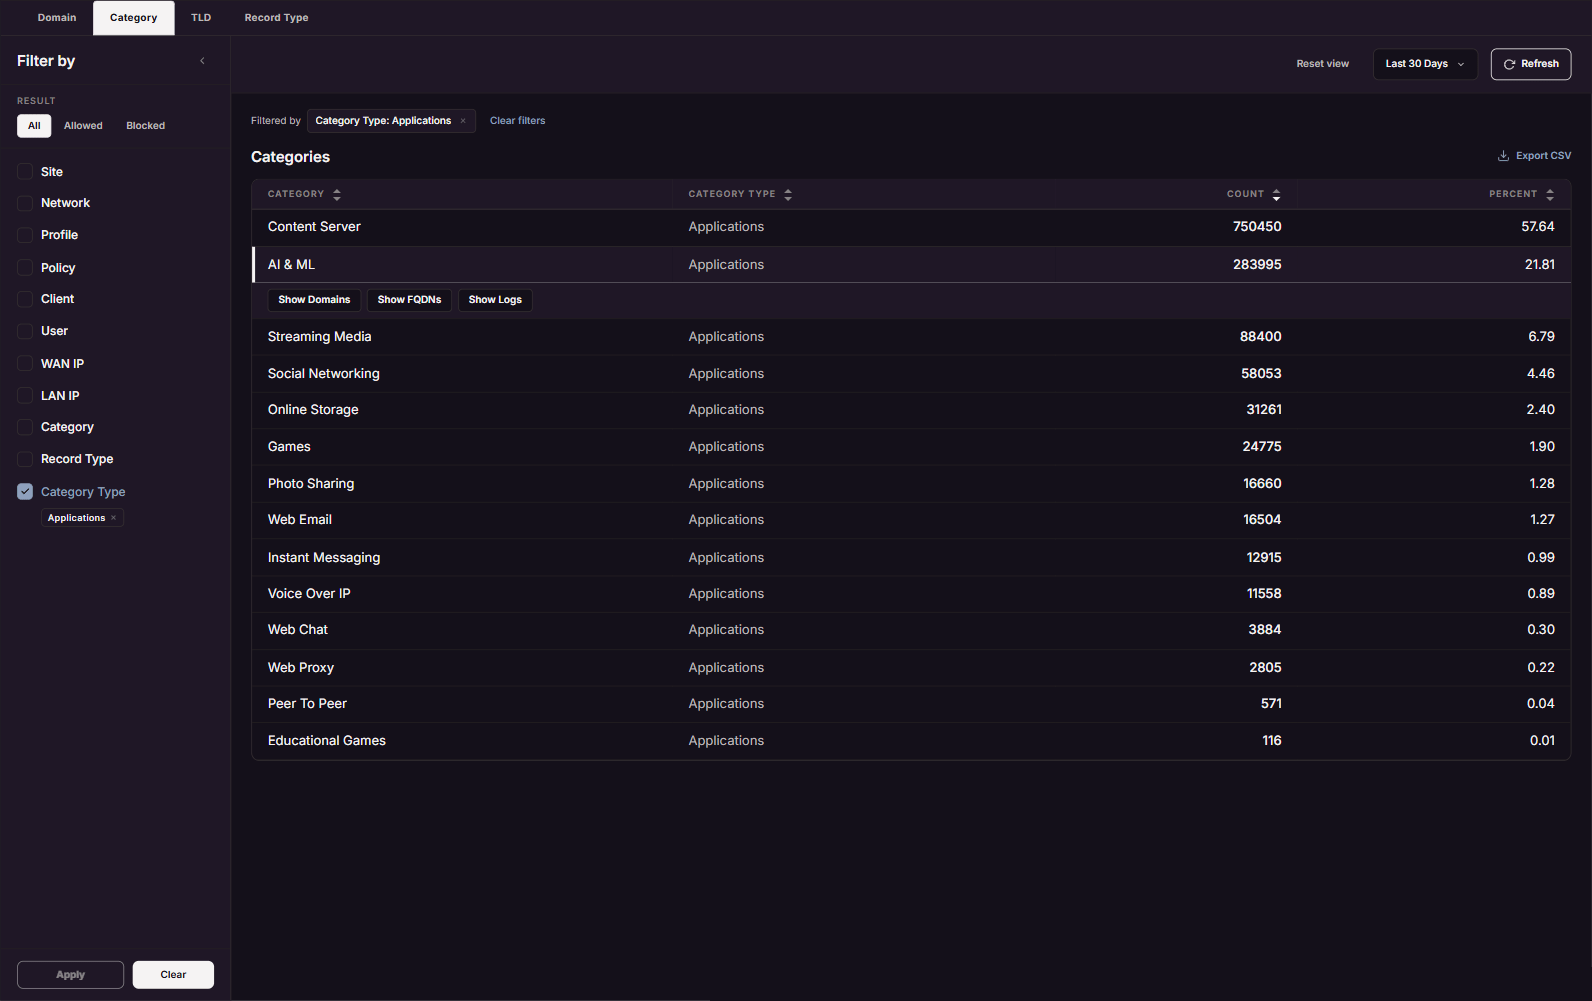Open the Last 30 Days dropdown

(1425, 64)
